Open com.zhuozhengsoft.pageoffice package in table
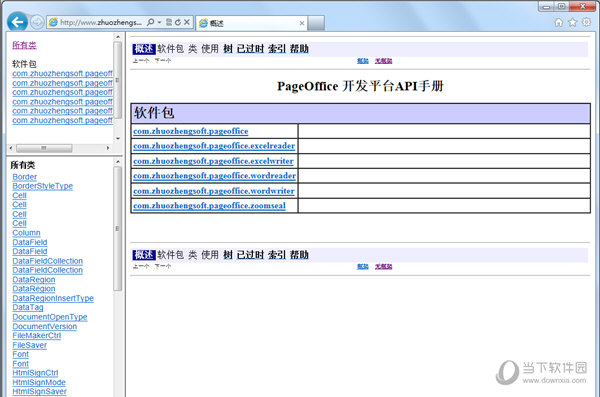 [x=191, y=131]
